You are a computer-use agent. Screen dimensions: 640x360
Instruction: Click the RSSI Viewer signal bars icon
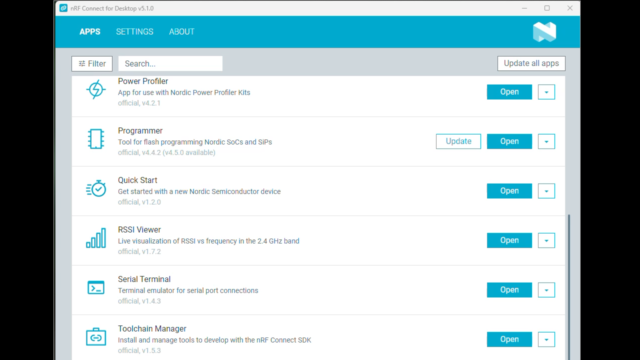(x=96, y=238)
